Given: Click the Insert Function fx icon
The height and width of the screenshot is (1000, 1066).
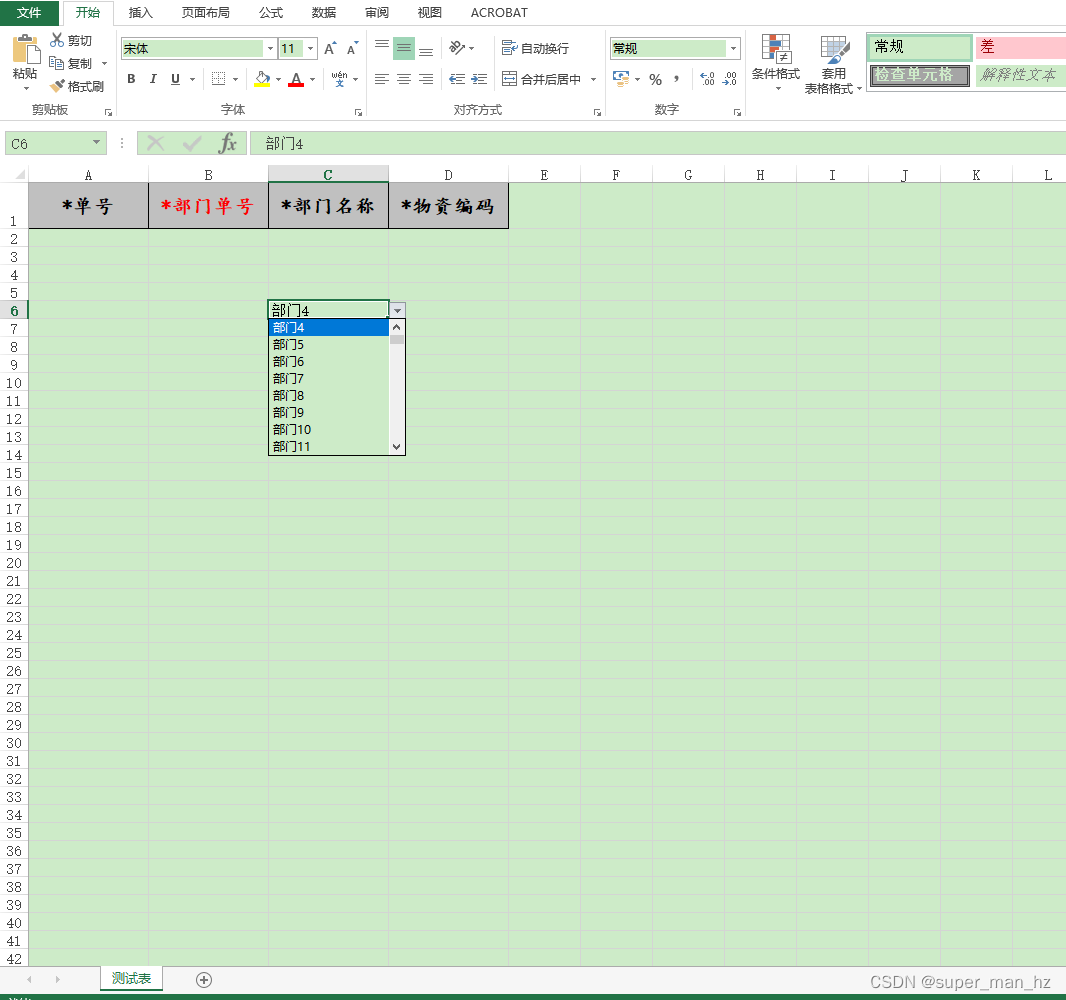Looking at the screenshot, I should (228, 143).
